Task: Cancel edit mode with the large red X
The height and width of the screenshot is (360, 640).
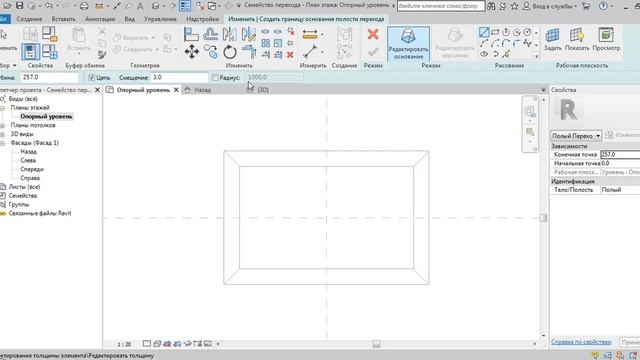Action: click(x=373, y=34)
